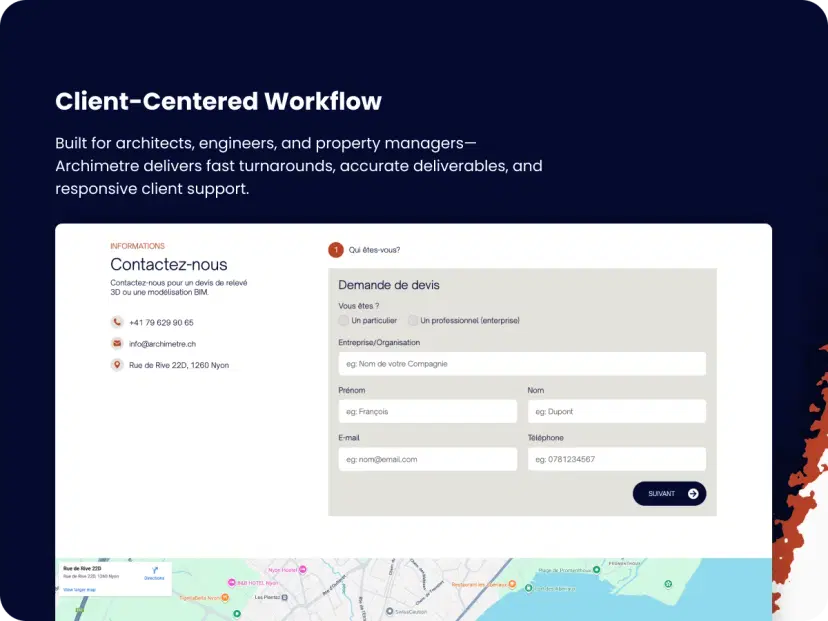
Task: Click the Téléphone input field
Action: coord(616,459)
